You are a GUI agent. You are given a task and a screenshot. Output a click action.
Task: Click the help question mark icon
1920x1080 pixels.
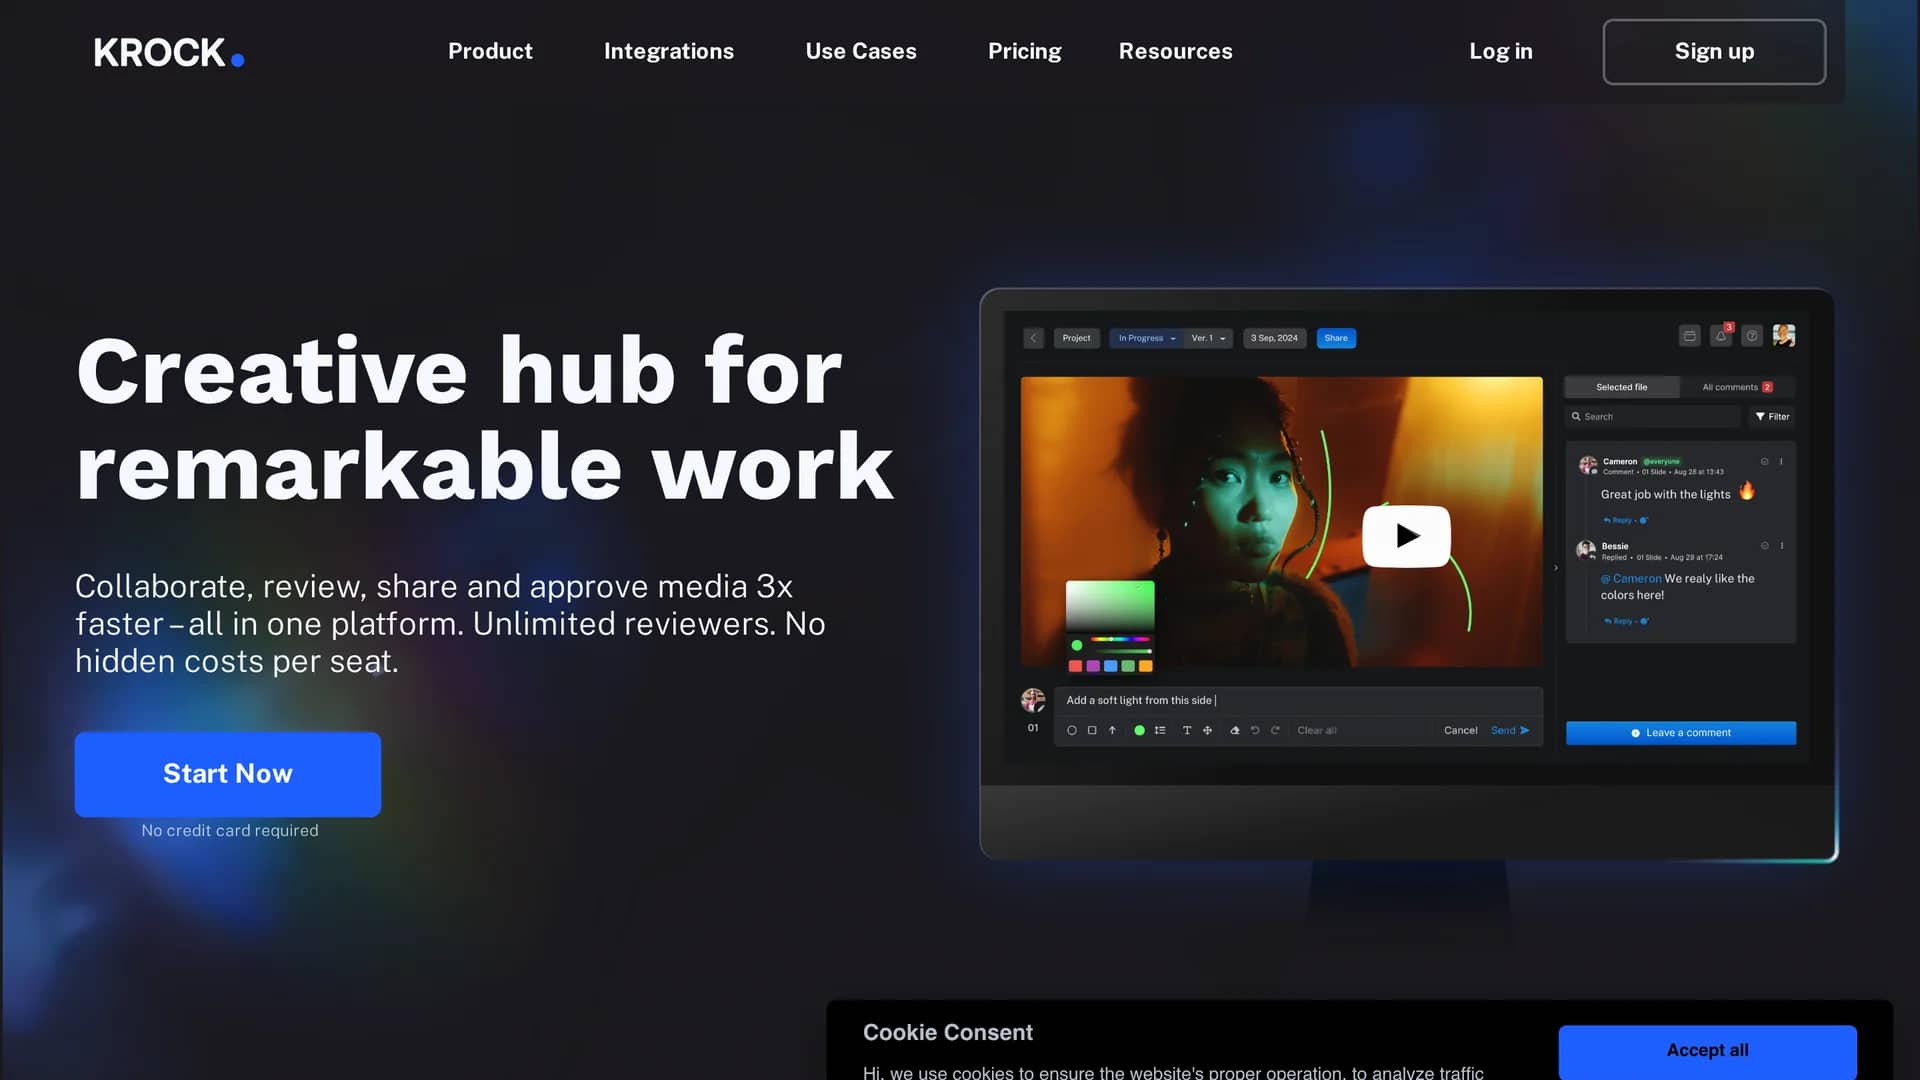click(x=1752, y=336)
